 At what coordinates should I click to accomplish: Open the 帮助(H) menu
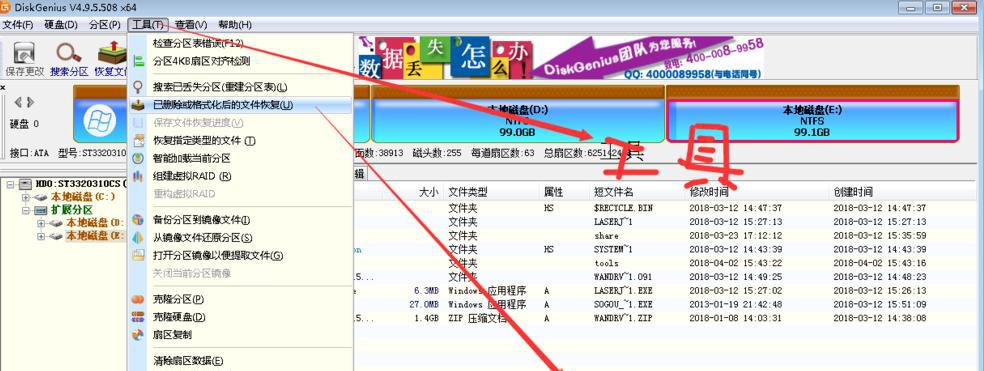pyautogui.click(x=235, y=24)
